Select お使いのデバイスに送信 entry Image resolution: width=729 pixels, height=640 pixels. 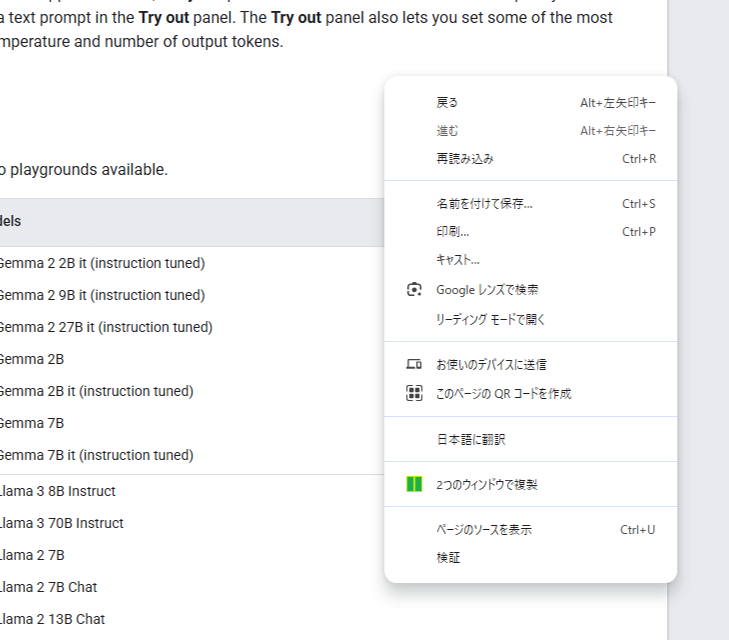[530, 364]
